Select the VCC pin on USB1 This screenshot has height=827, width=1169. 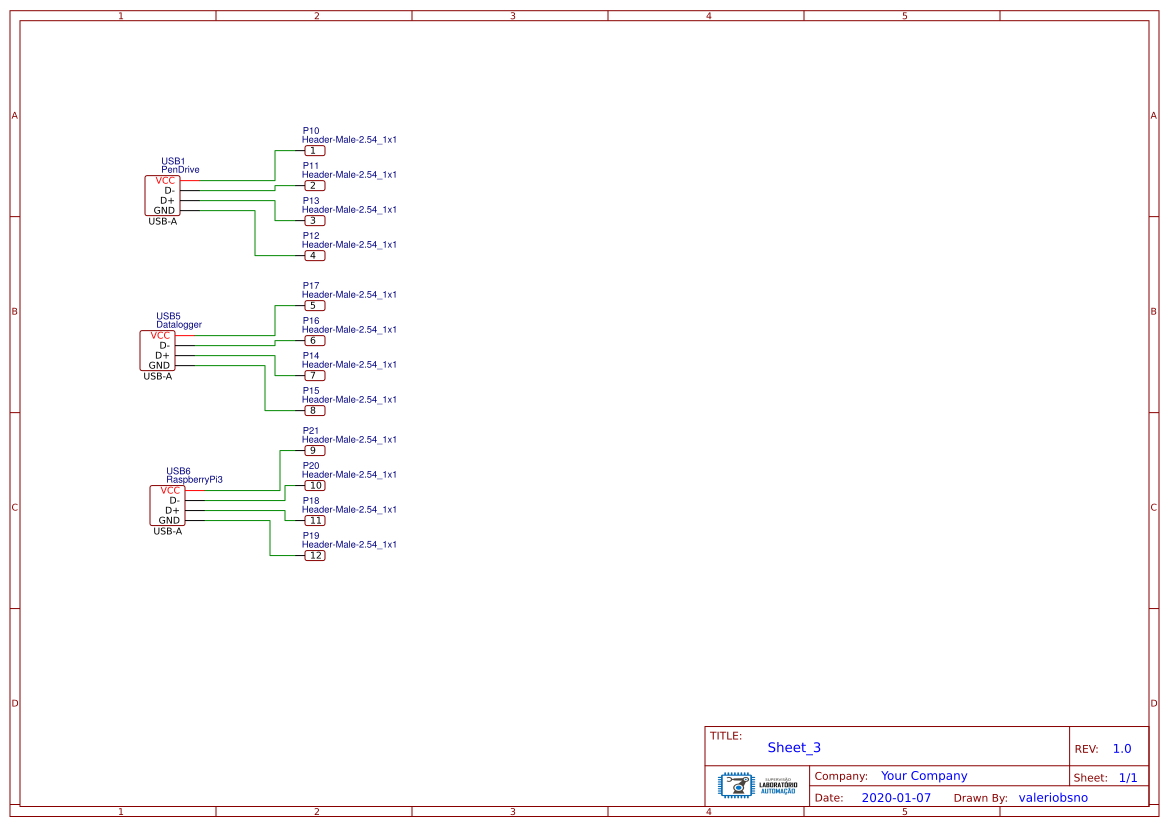click(x=165, y=181)
